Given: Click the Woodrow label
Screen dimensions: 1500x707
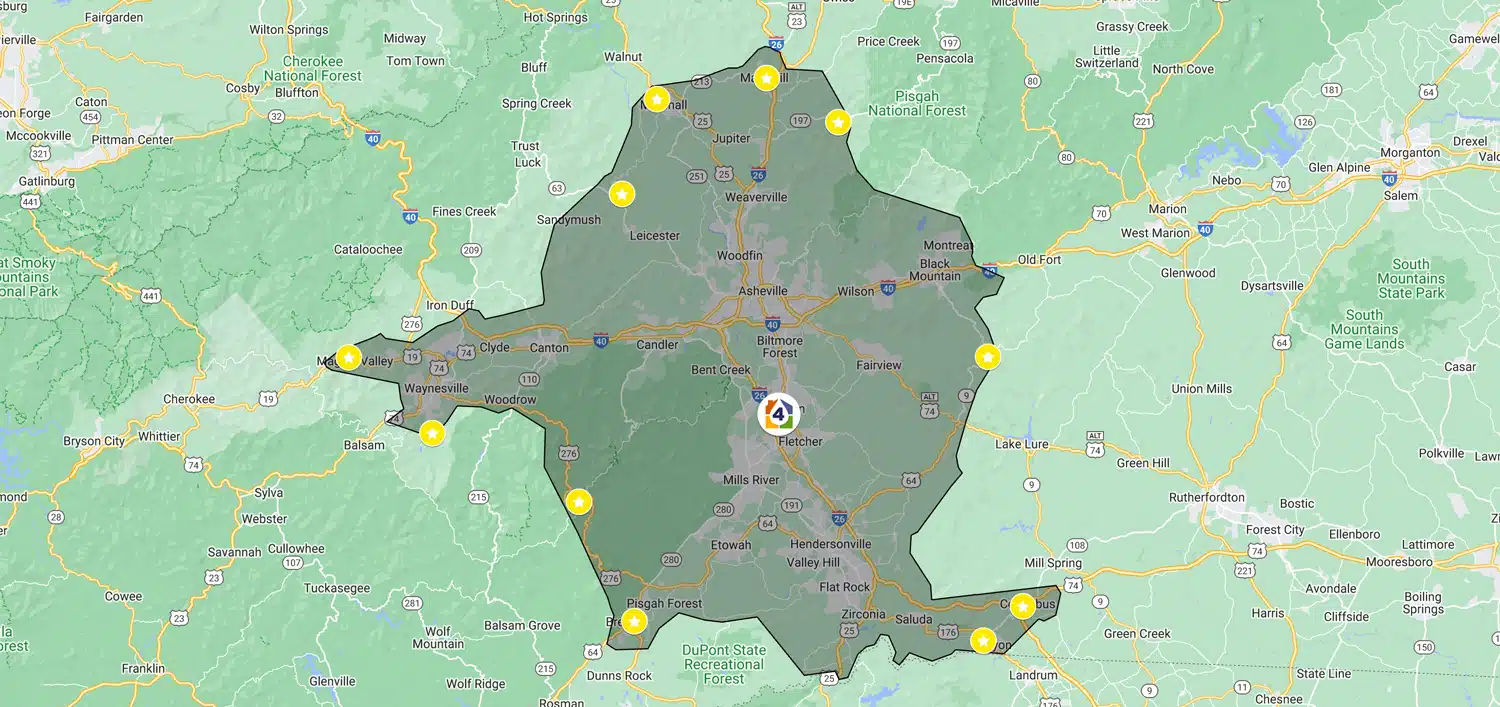Looking at the screenshot, I should [510, 400].
